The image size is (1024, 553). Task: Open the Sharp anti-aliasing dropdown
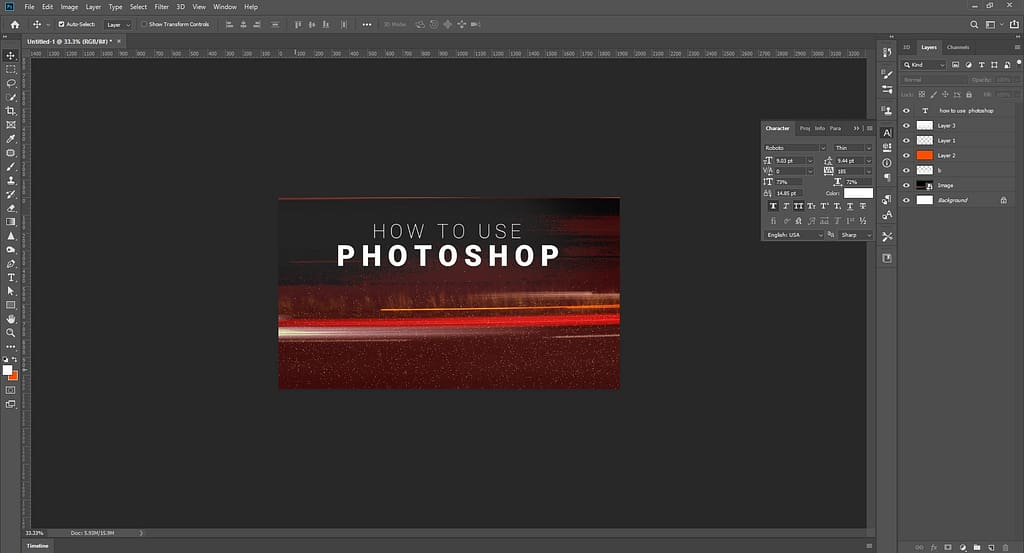pyautogui.click(x=856, y=235)
